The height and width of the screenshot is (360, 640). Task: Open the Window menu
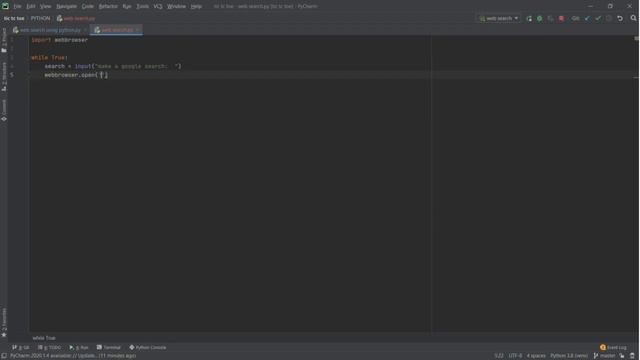pyautogui.click(x=176, y=6)
